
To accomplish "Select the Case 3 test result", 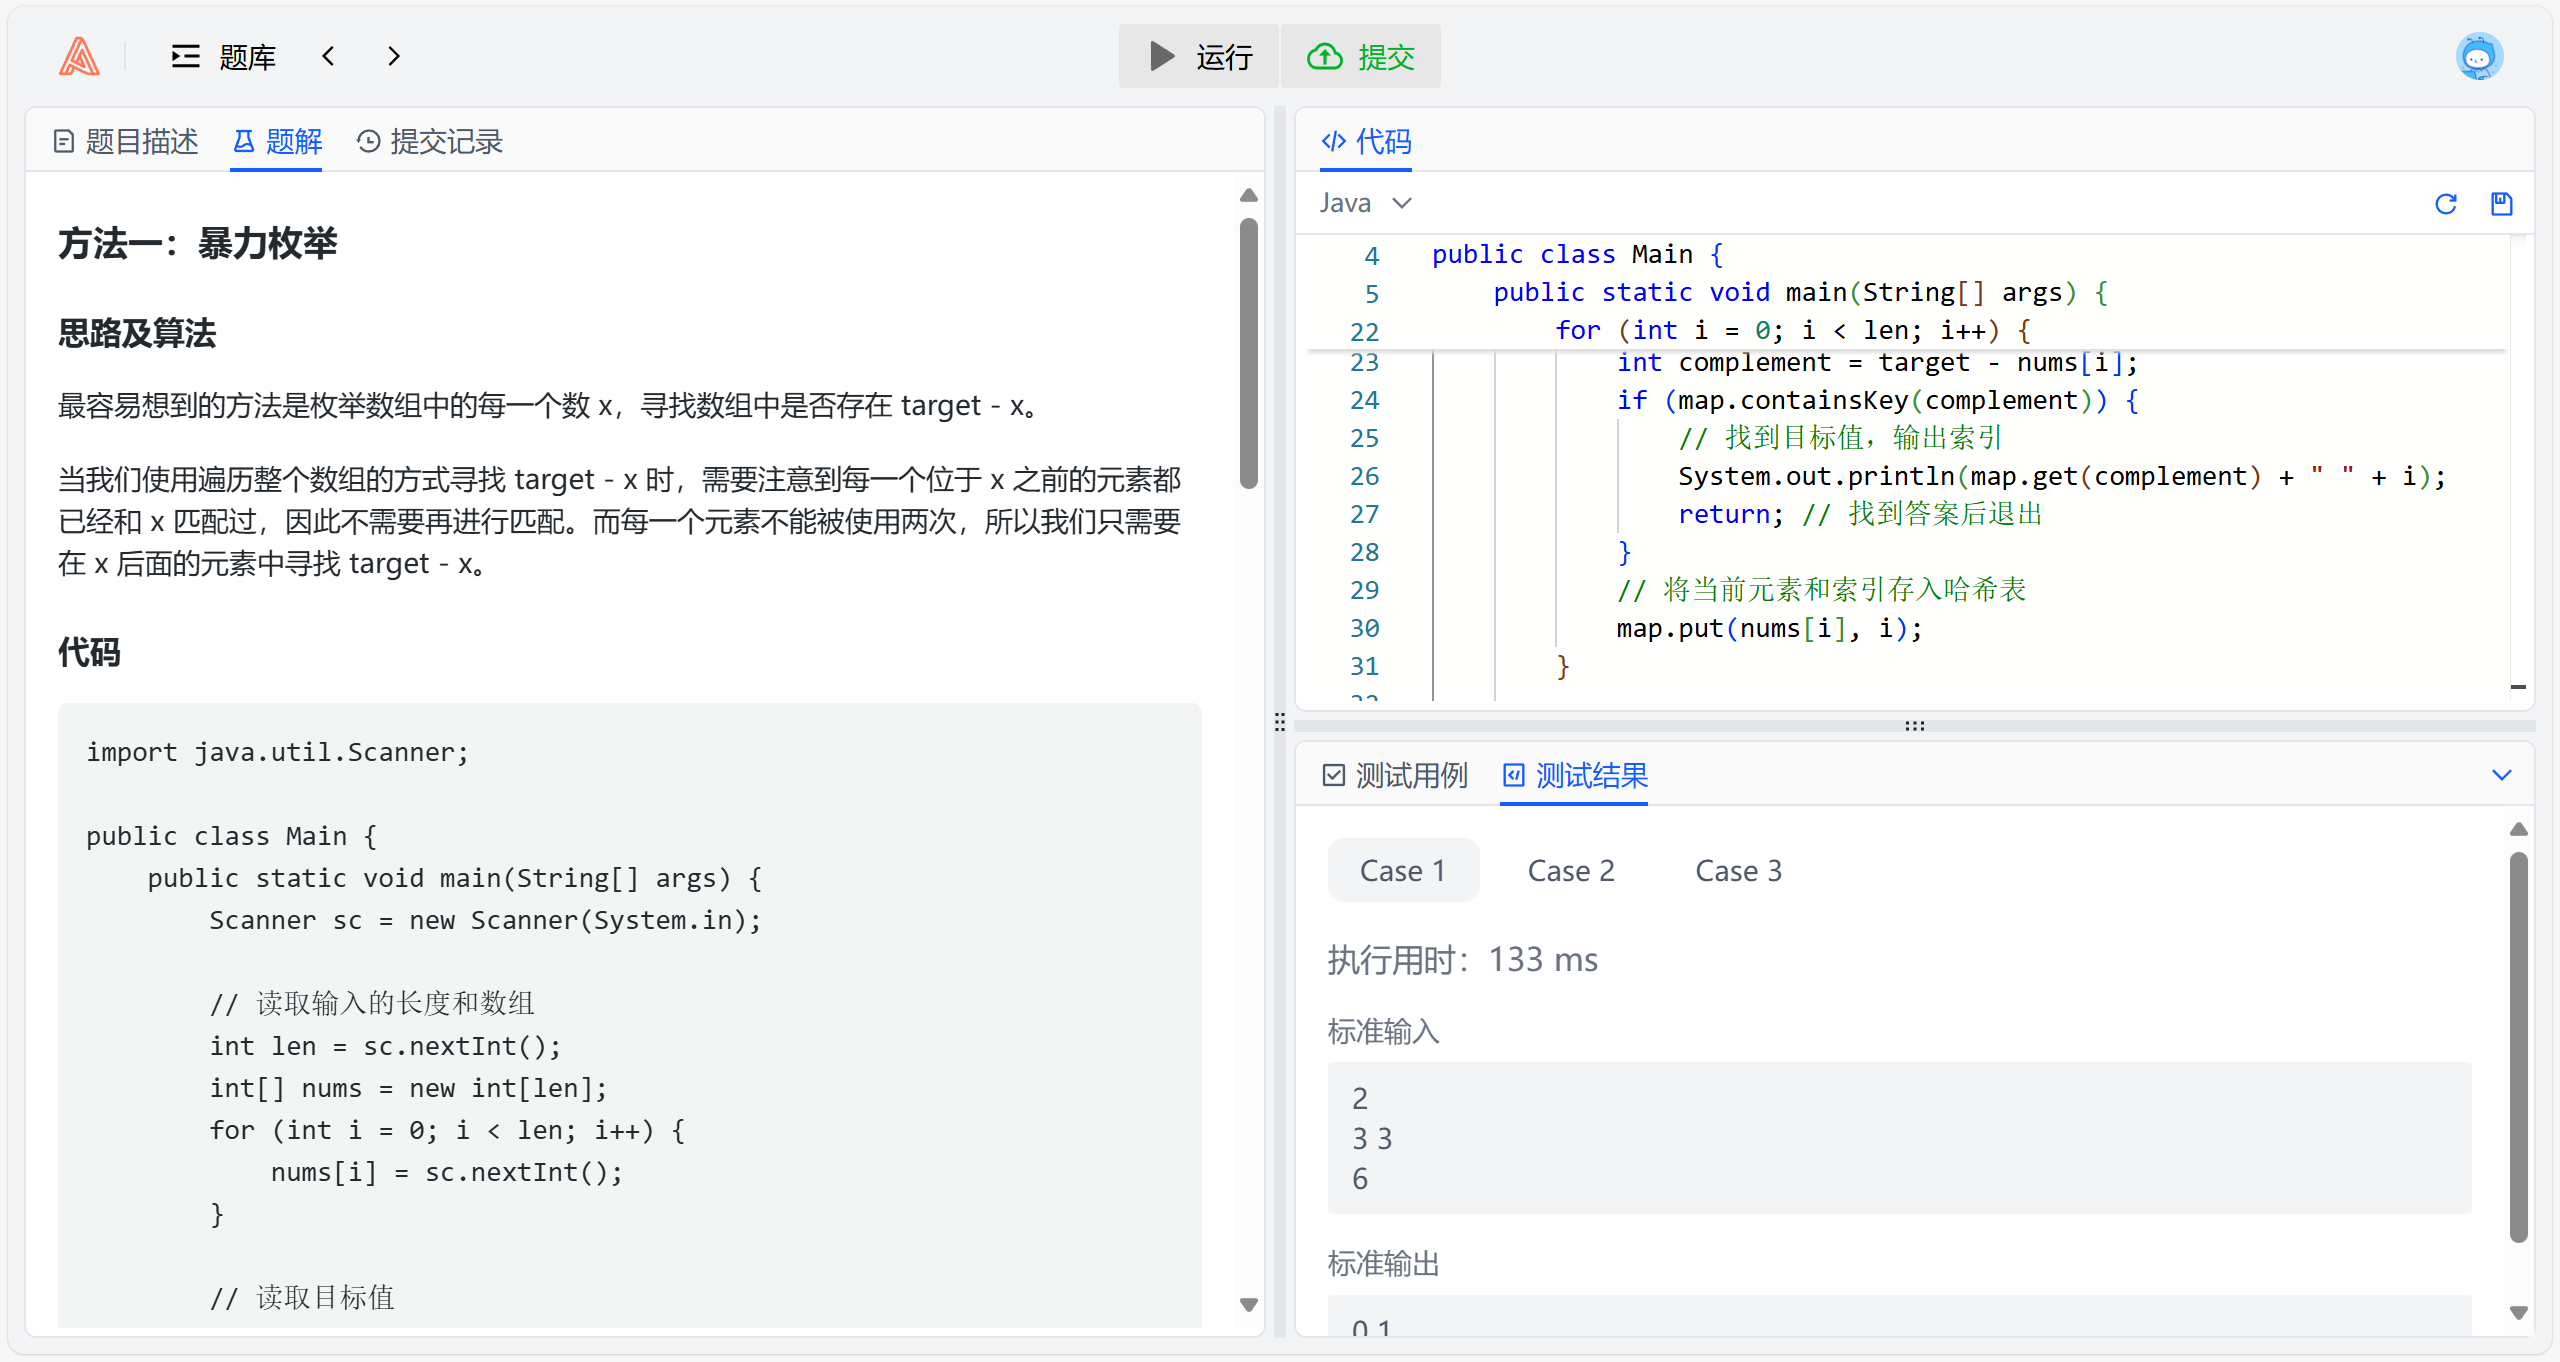I will click(x=1738, y=870).
